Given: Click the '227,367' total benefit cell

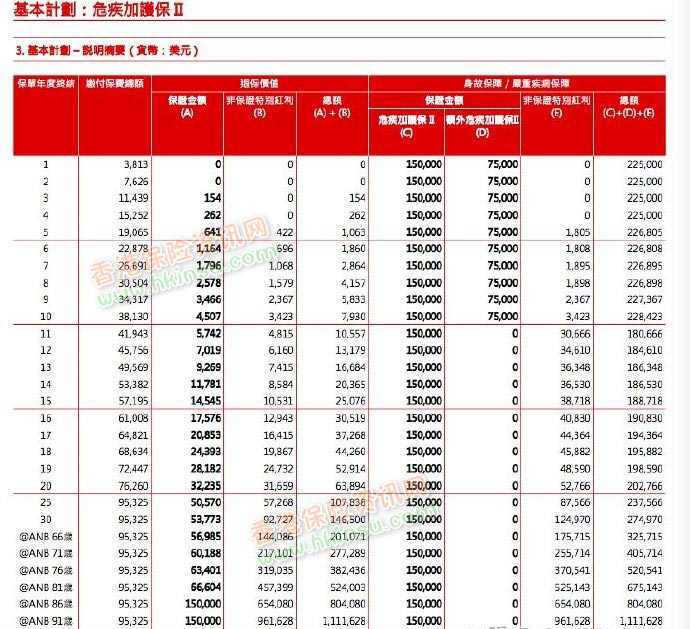Looking at the screenshot, I should click(645, 300).
